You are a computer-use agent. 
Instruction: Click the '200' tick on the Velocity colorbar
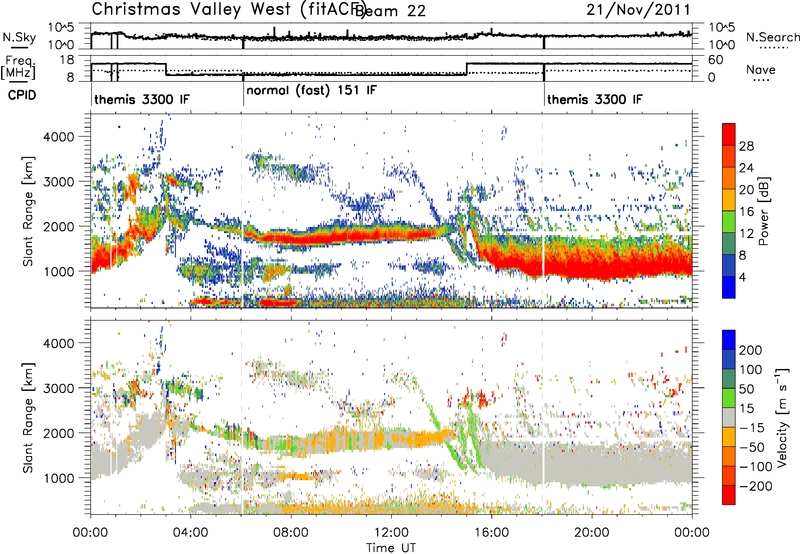[x=751, y=350]
